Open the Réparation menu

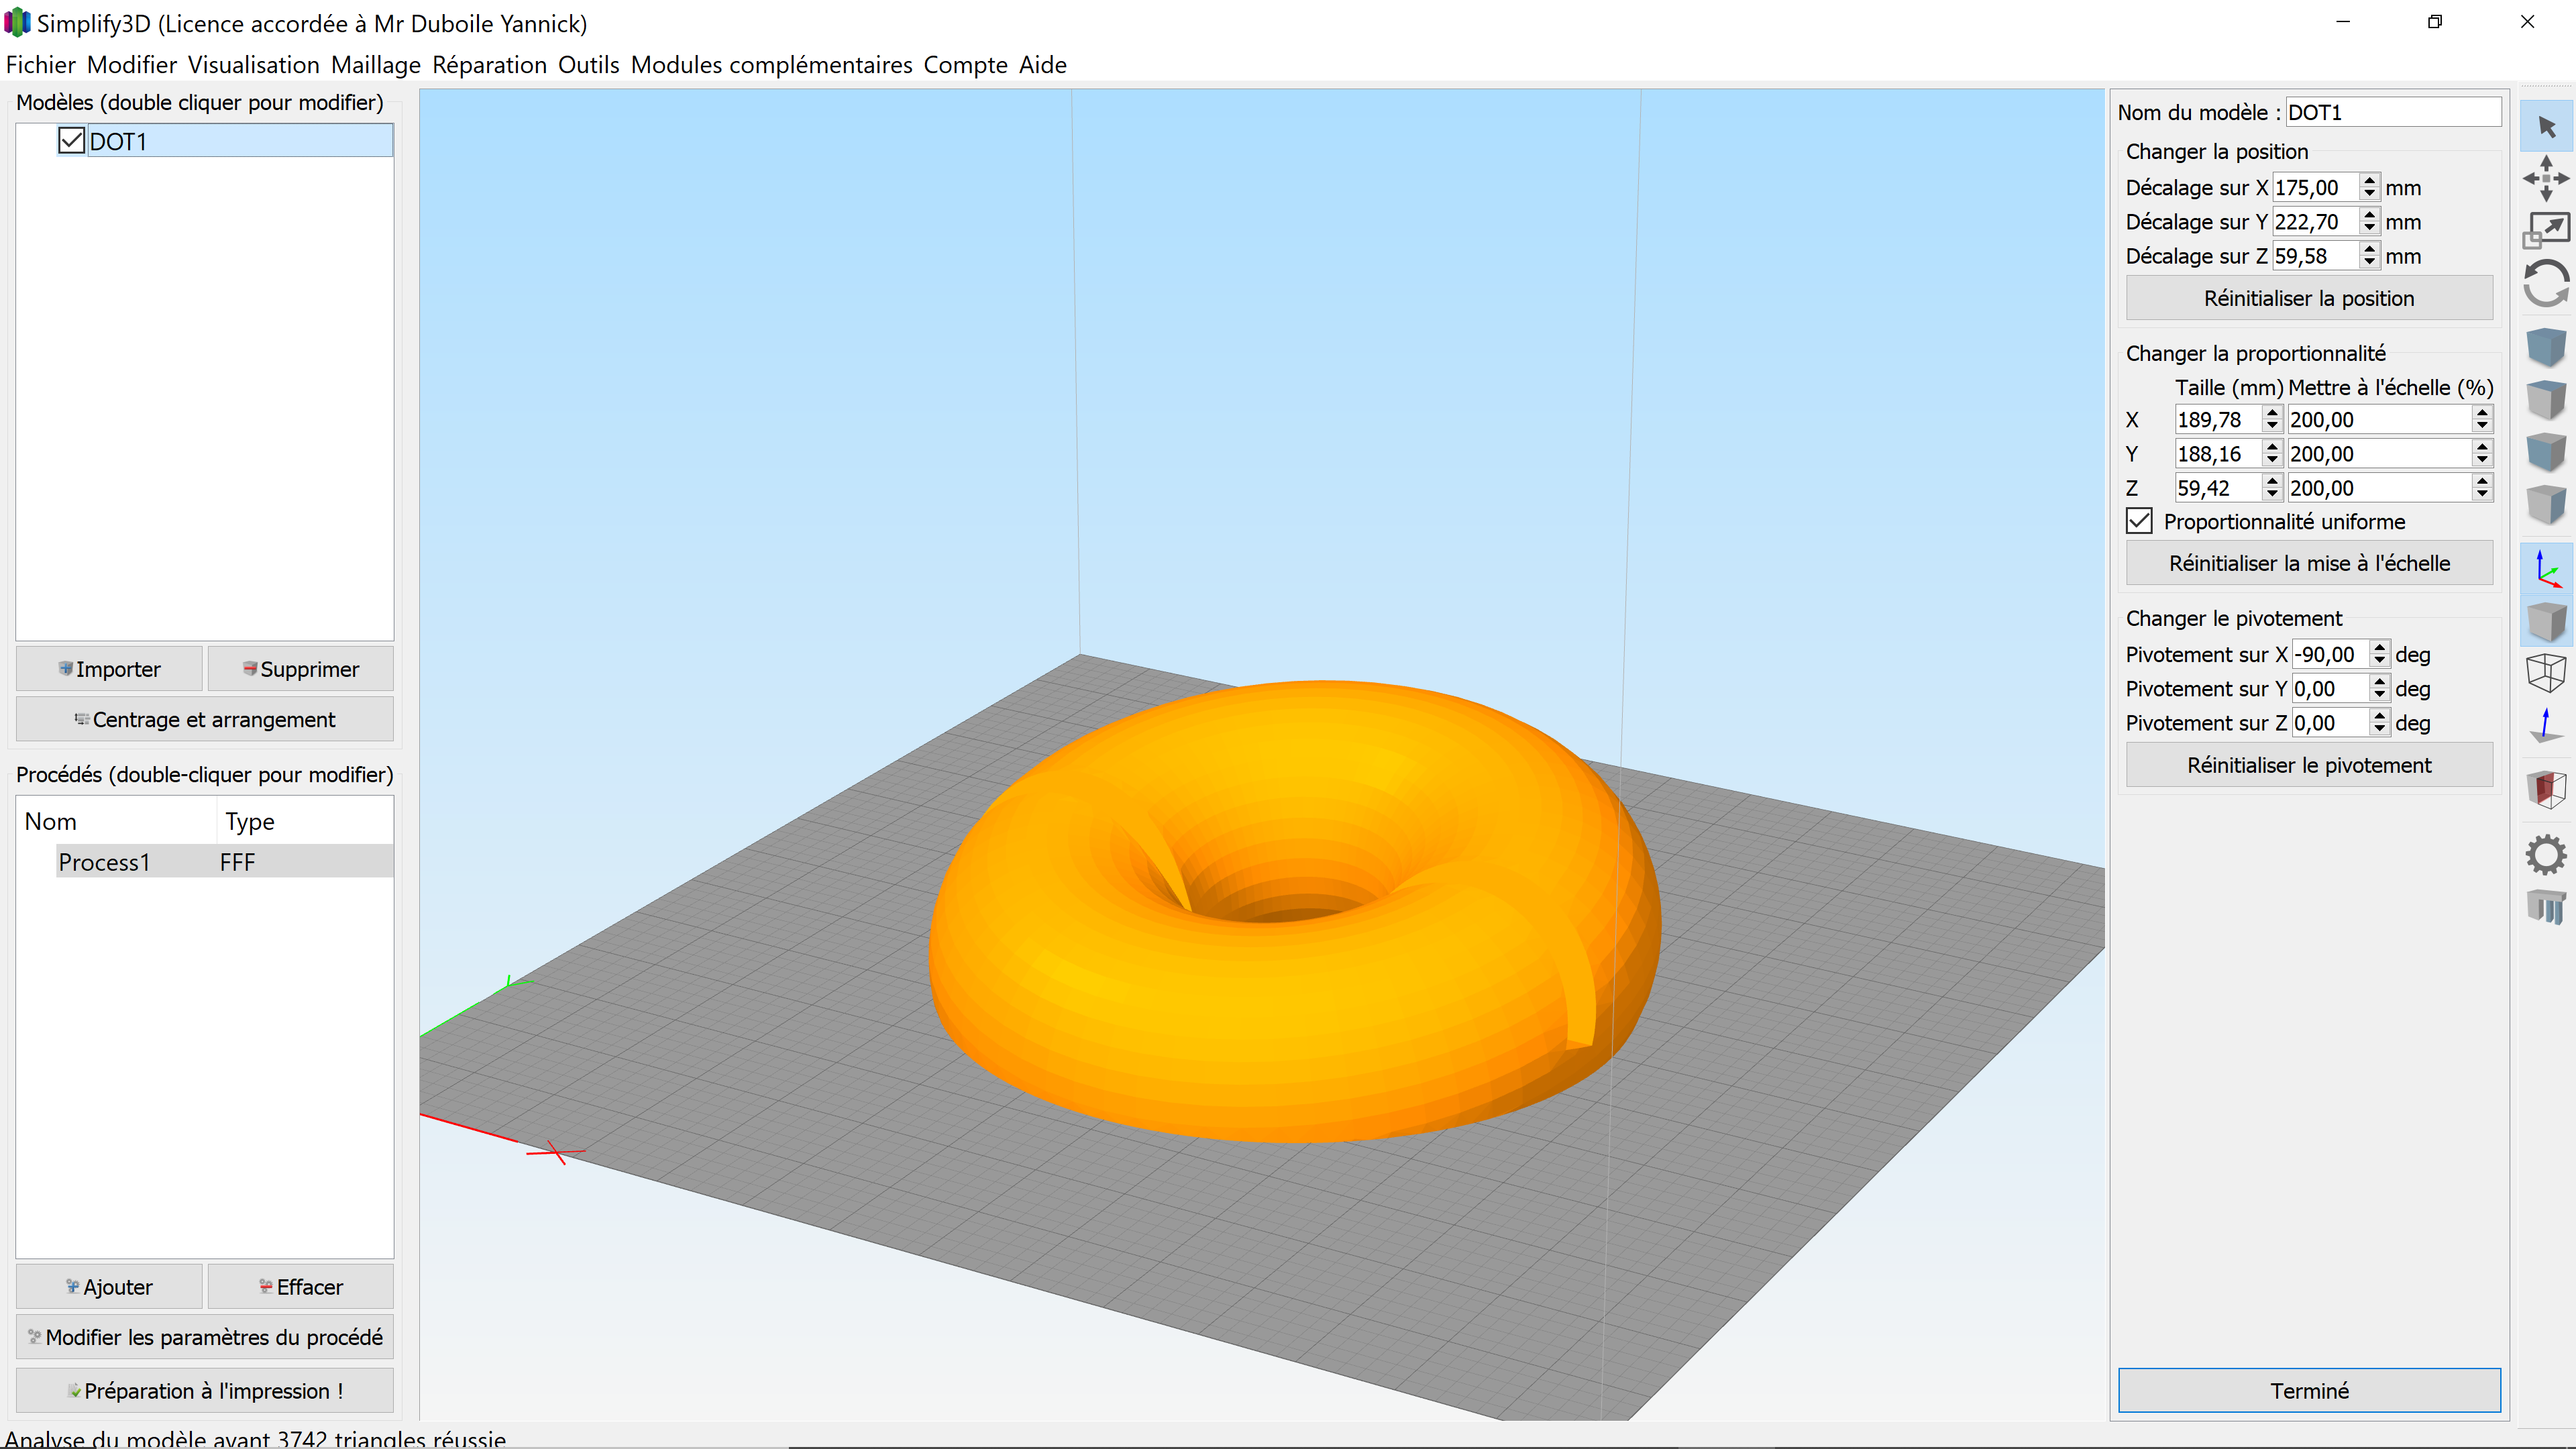point(490,64)
